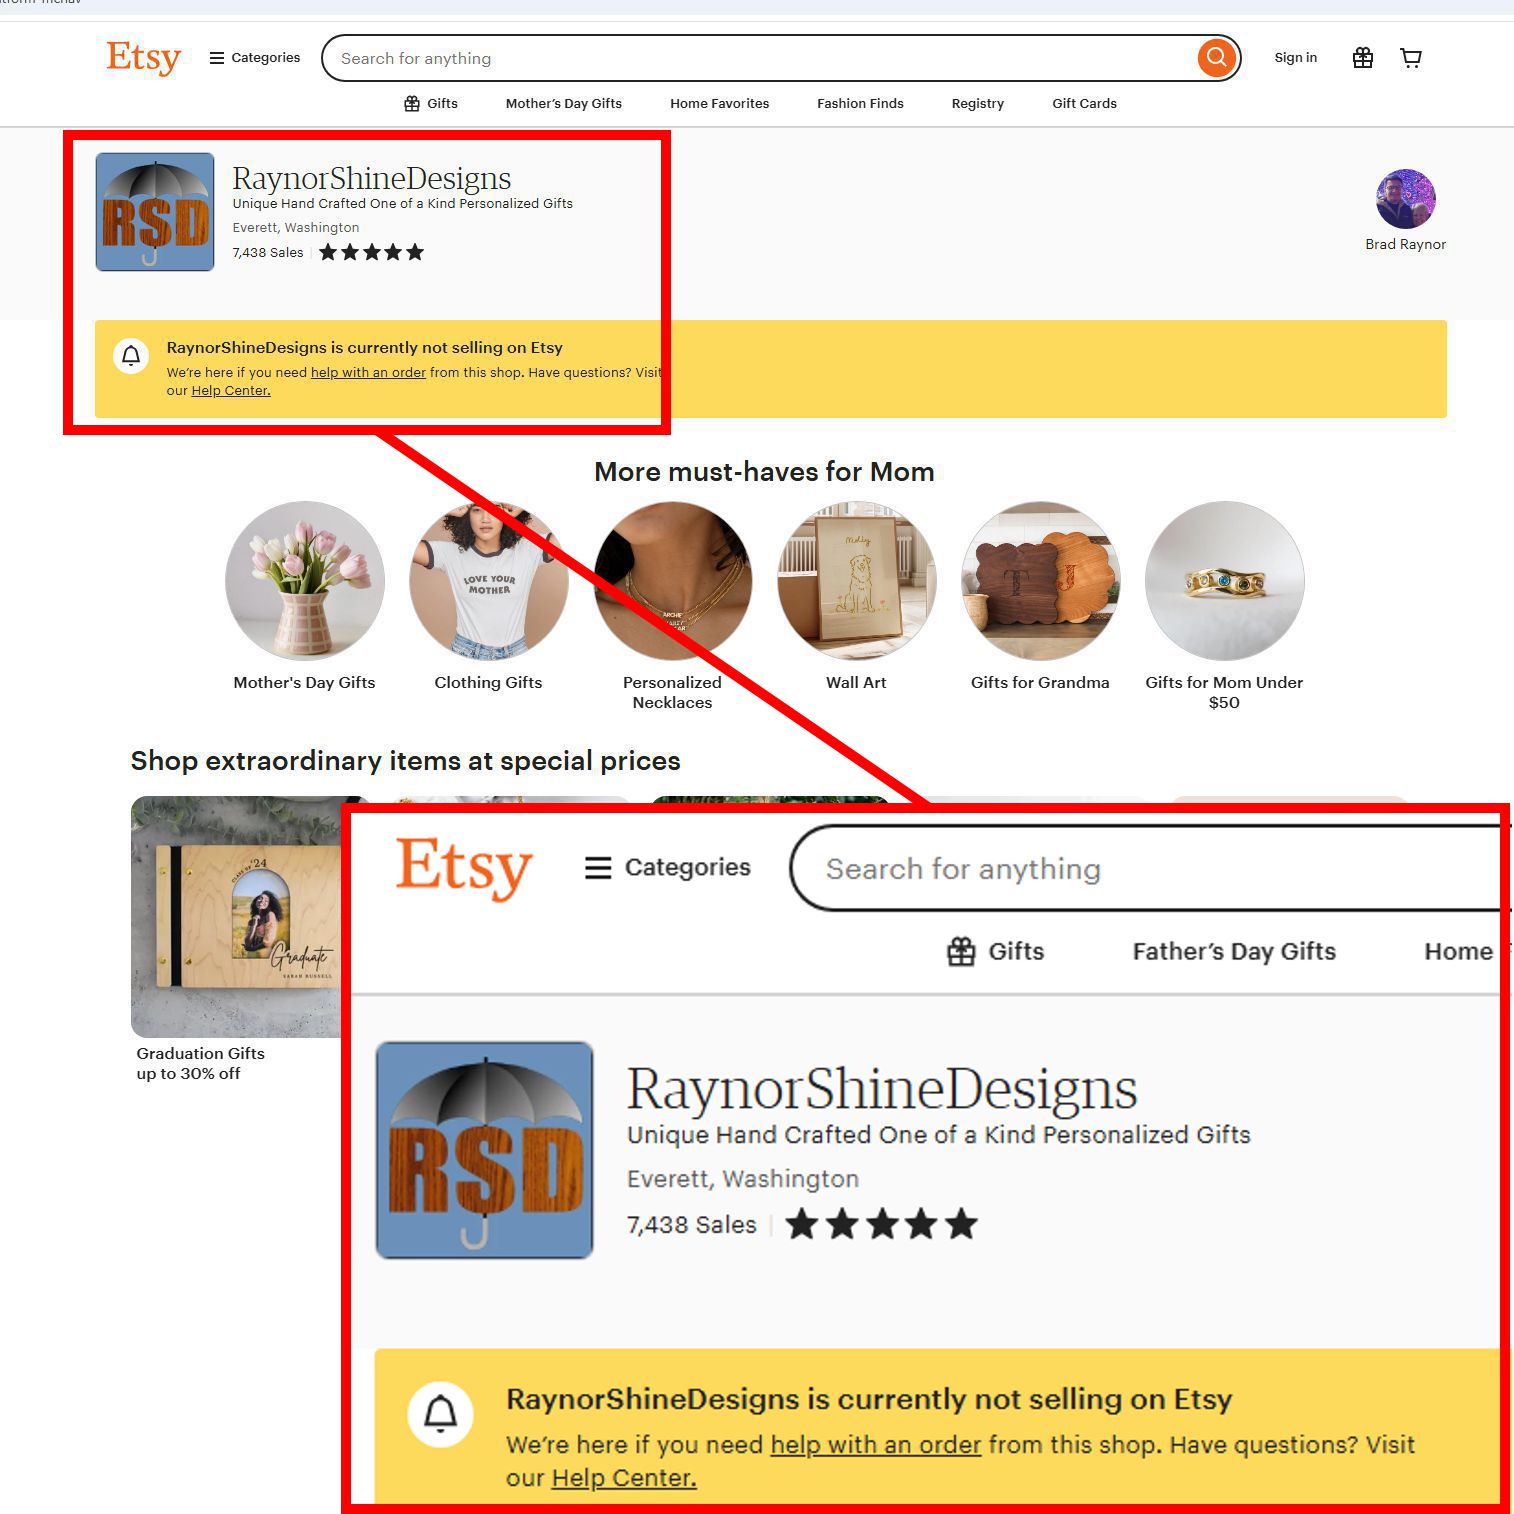1514x1514 pixels.
Task: Click the Sign in button
Action: pos(1296,58)
